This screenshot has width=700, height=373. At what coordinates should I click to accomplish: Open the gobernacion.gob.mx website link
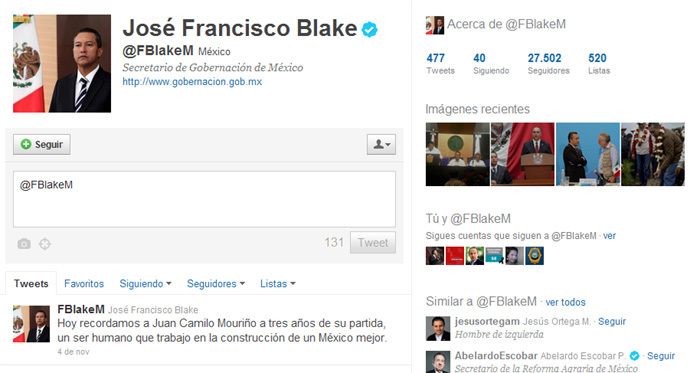tap(192, 82)
